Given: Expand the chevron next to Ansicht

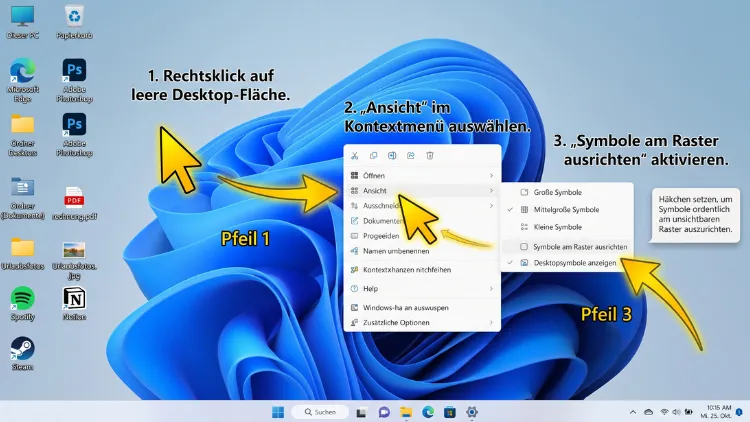Looking at the screenshot, I should click(491, 190).
